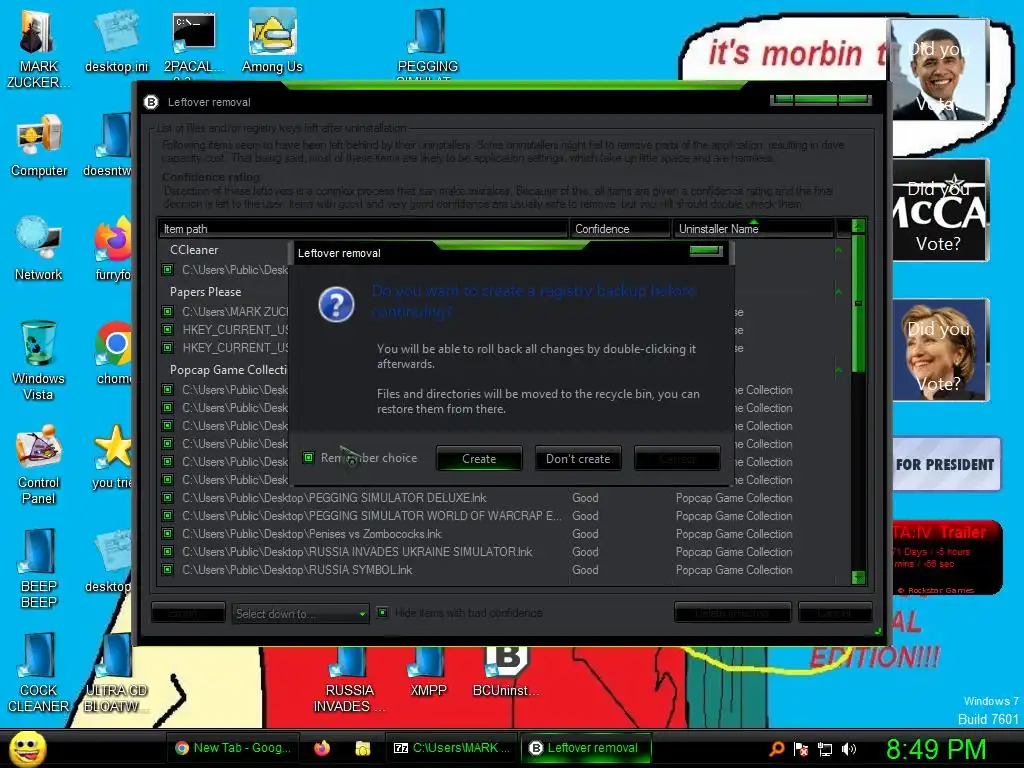Select the RUSSIA INVADES desktop shortcut
The image size is (1024, 768).
coord(349,679)
